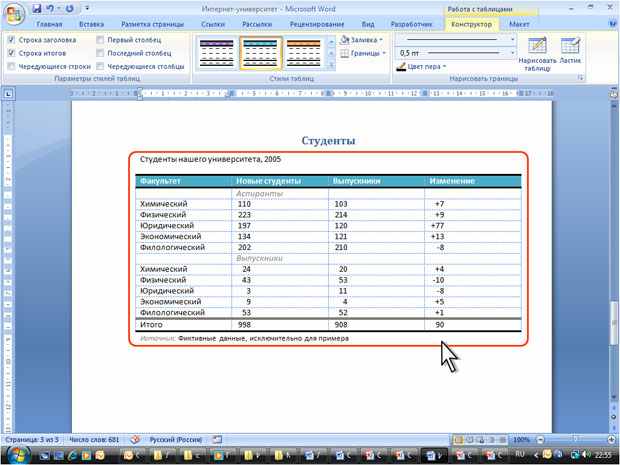Open the 0,5 пт pen weight dropdown
620x465 pixels.
click(x=456, y=53)
